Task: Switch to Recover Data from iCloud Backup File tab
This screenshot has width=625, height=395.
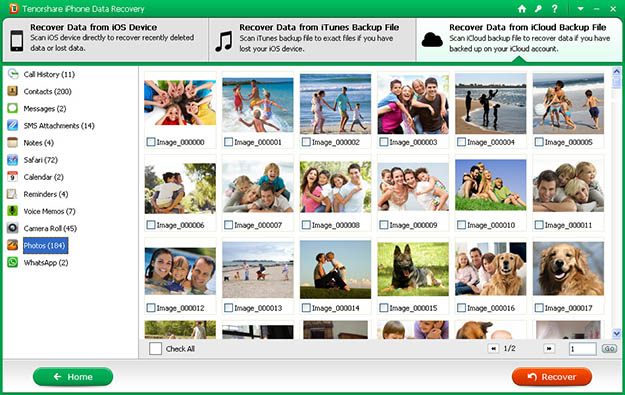Action: click(519, 39)
